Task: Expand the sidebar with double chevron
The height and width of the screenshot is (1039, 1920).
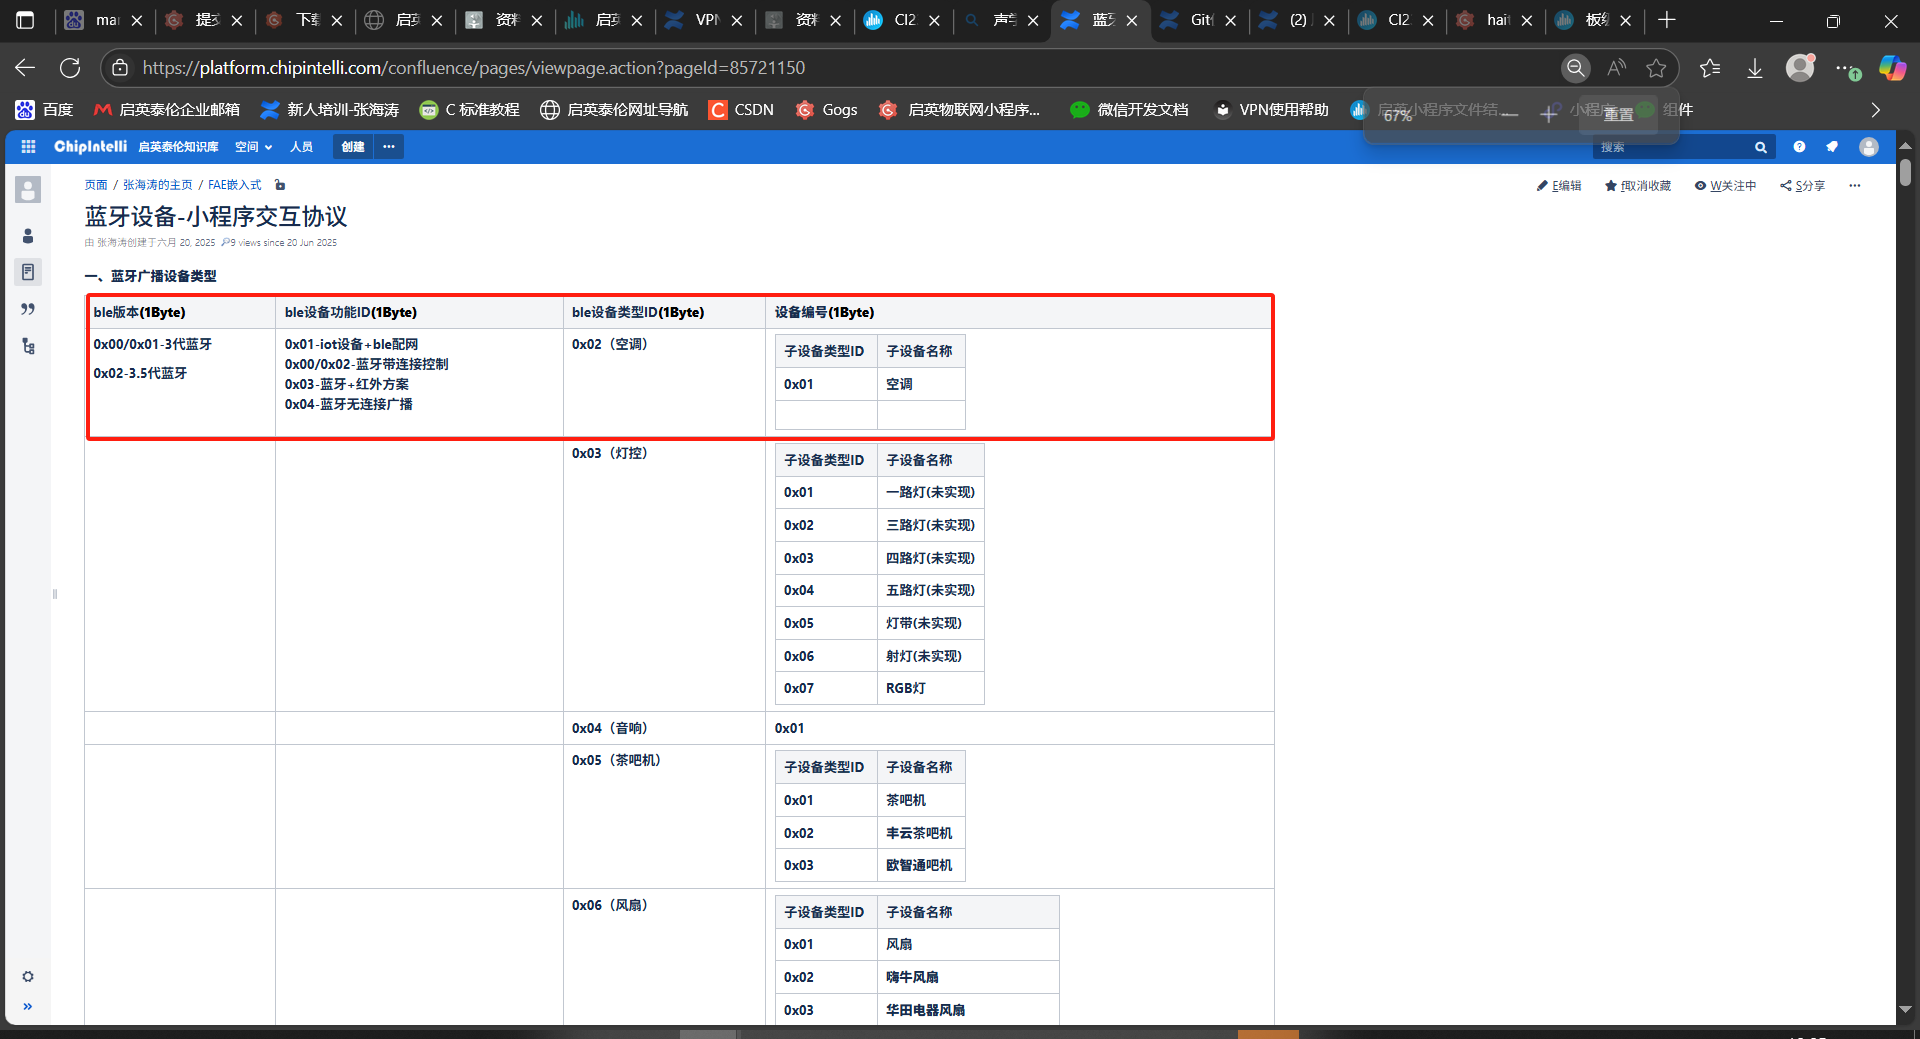Action: pyautogui.click(x=28, y=1006)
